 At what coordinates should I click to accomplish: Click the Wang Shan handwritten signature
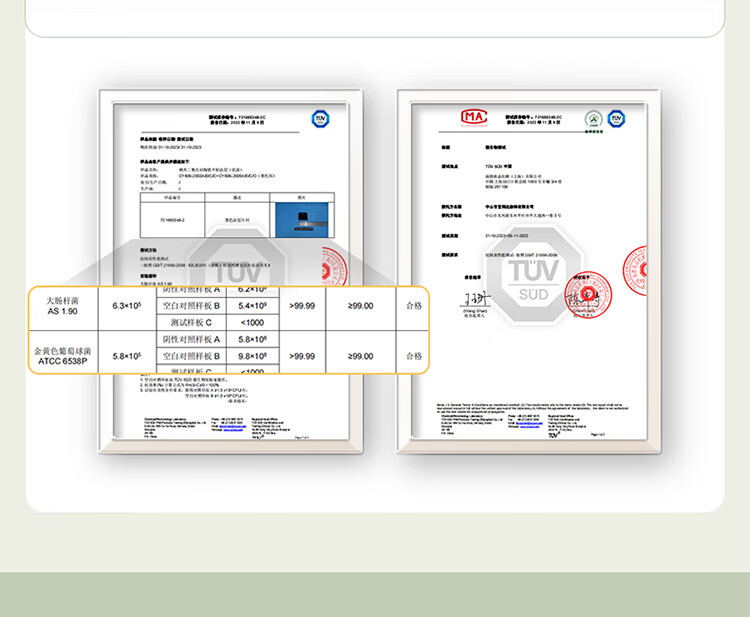click(474, 297)
